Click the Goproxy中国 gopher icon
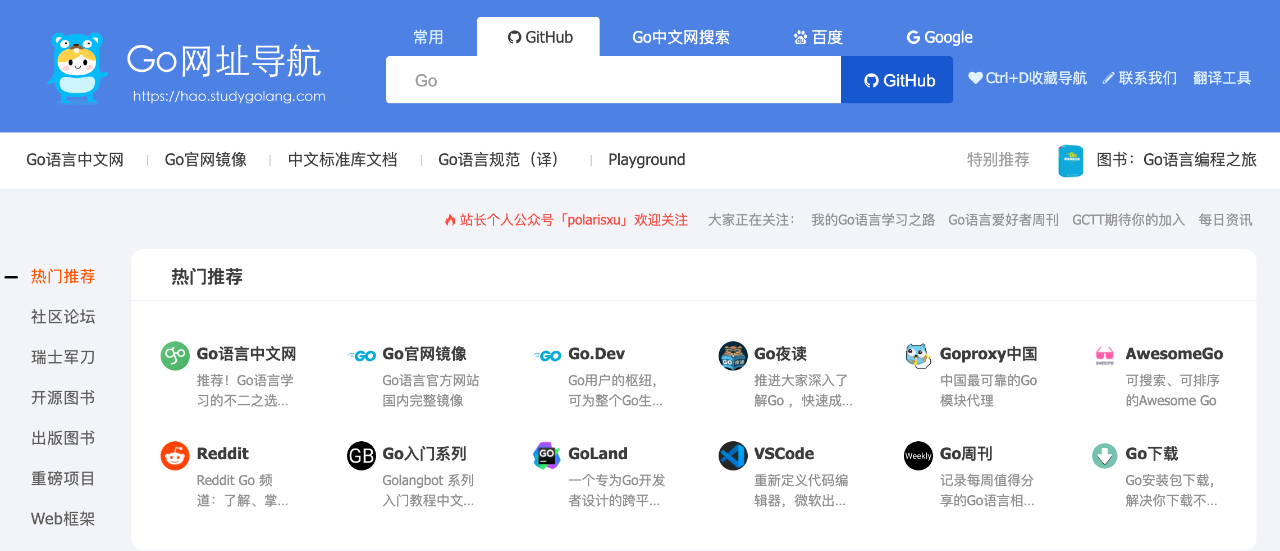The height and width of the screenshot is (551, 1280). pyautogui.click(x=918, y=355)
